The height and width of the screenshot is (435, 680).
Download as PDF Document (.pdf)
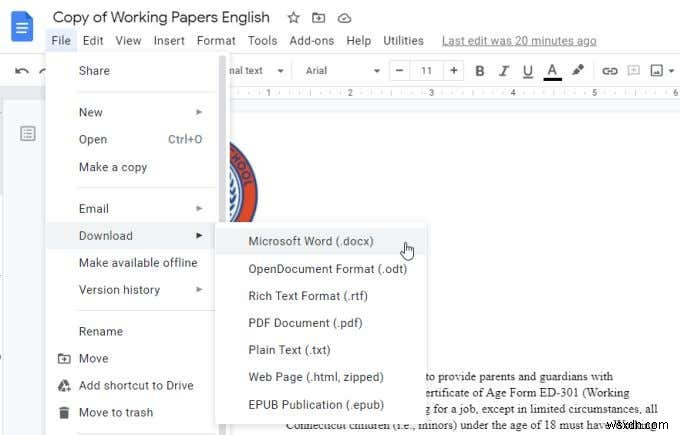[321, 323]
